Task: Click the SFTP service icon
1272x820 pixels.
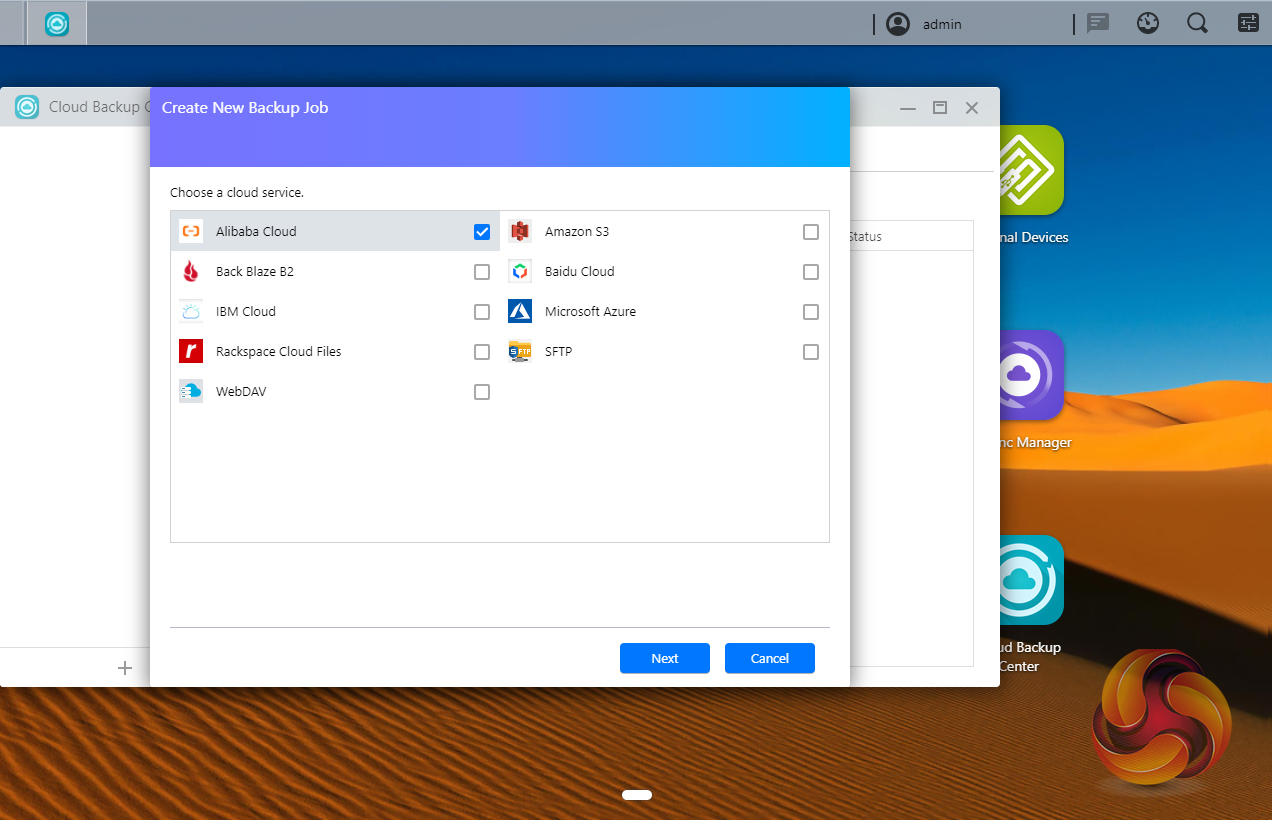Action: tap(520, 351)
